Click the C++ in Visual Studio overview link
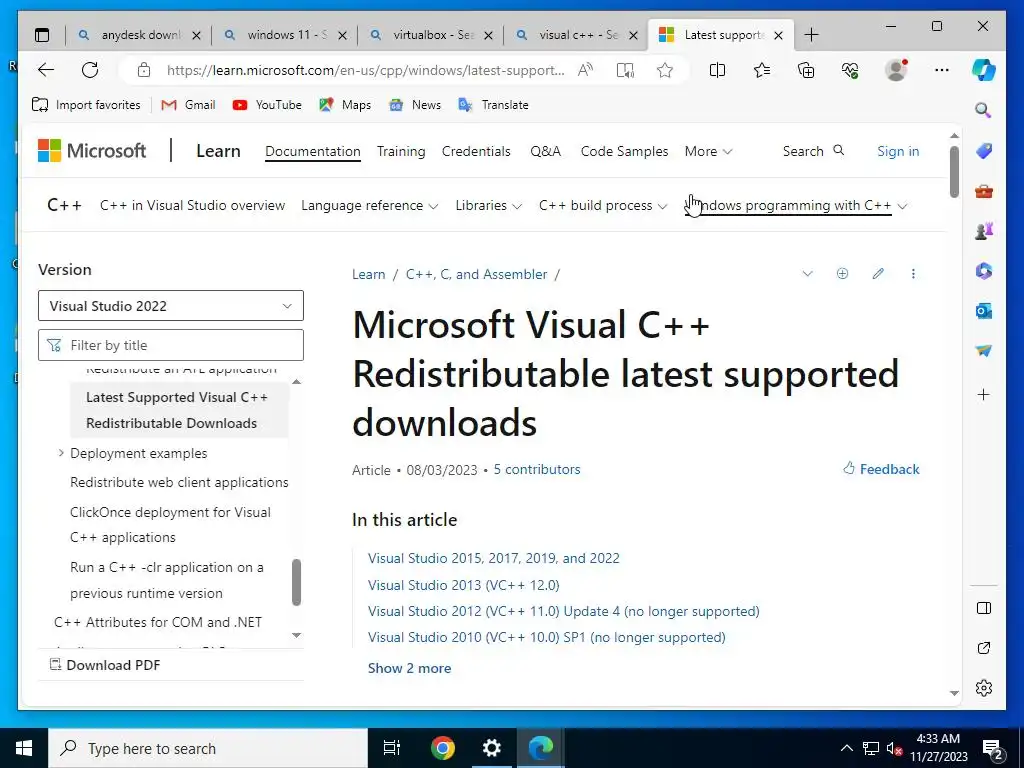 (x=193, y=206)
